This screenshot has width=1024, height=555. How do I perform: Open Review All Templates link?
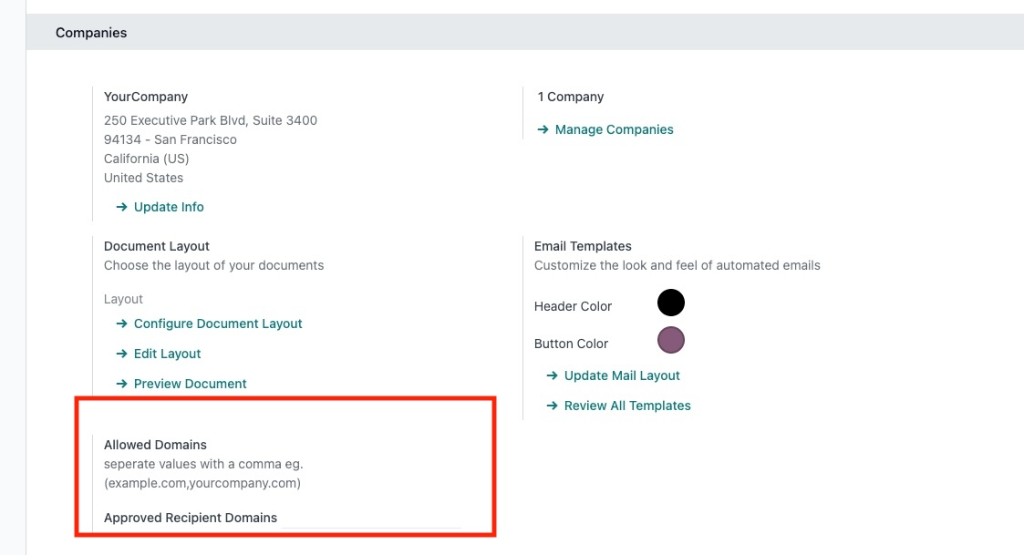coord(627,406)
